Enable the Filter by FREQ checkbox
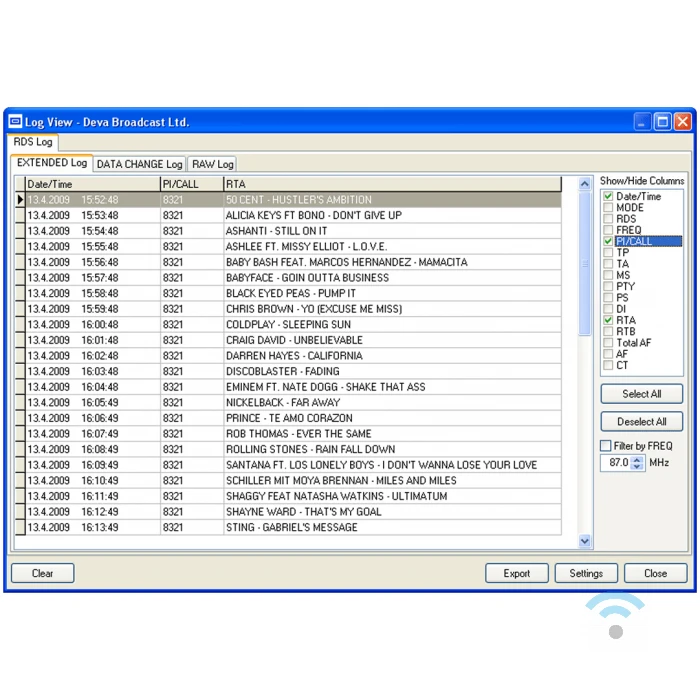This screenshot has height=700, width=700. coord(605,446)
